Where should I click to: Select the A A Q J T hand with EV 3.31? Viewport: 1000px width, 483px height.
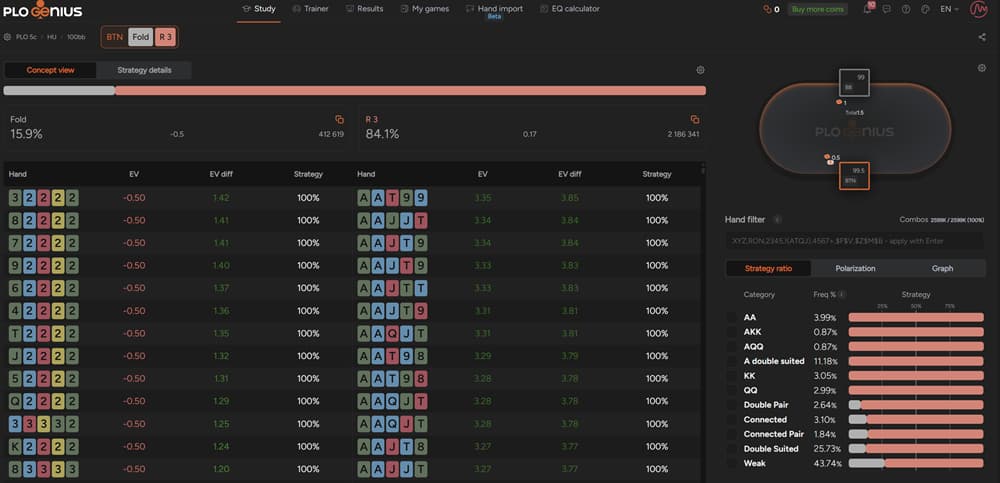529,333
